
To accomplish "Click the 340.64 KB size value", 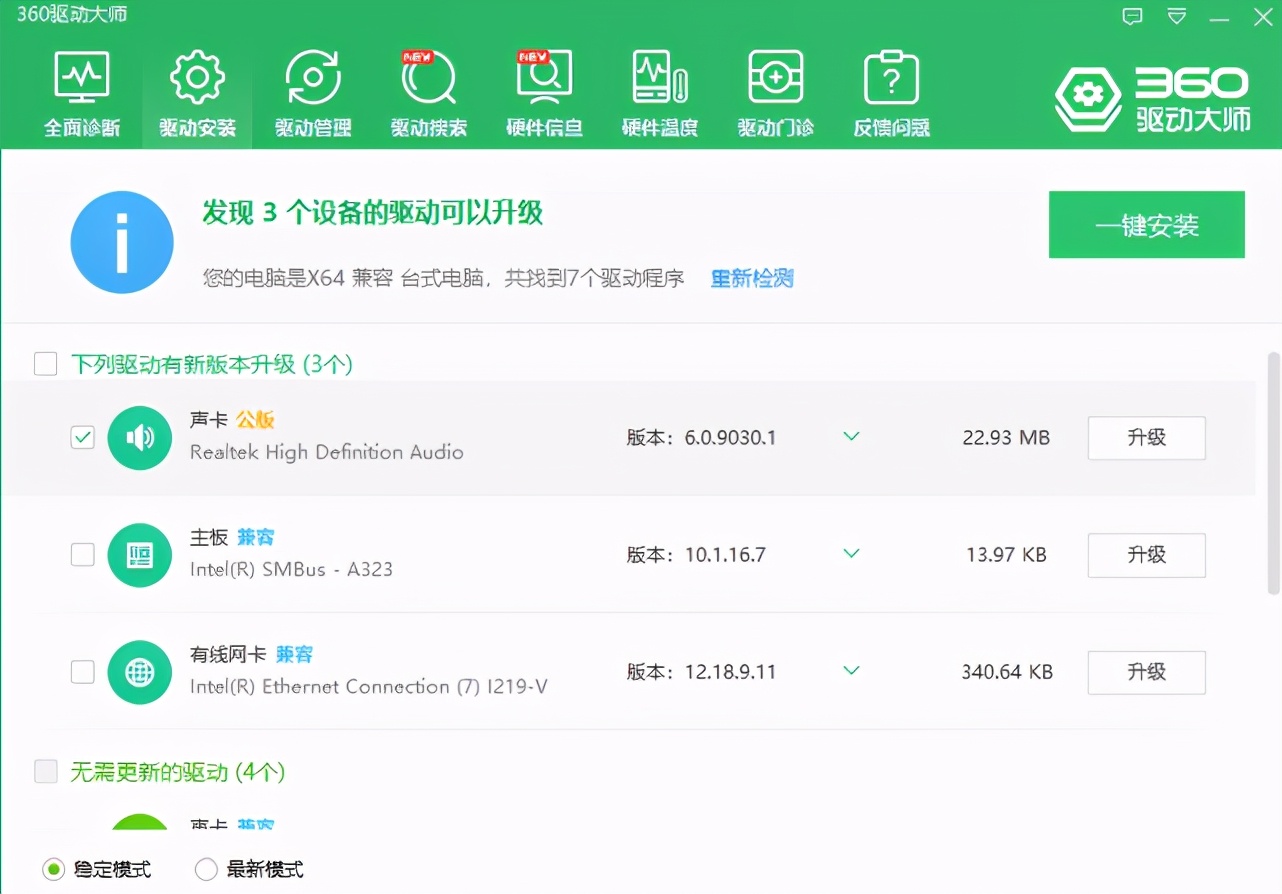I will (x=1007, y=672).
